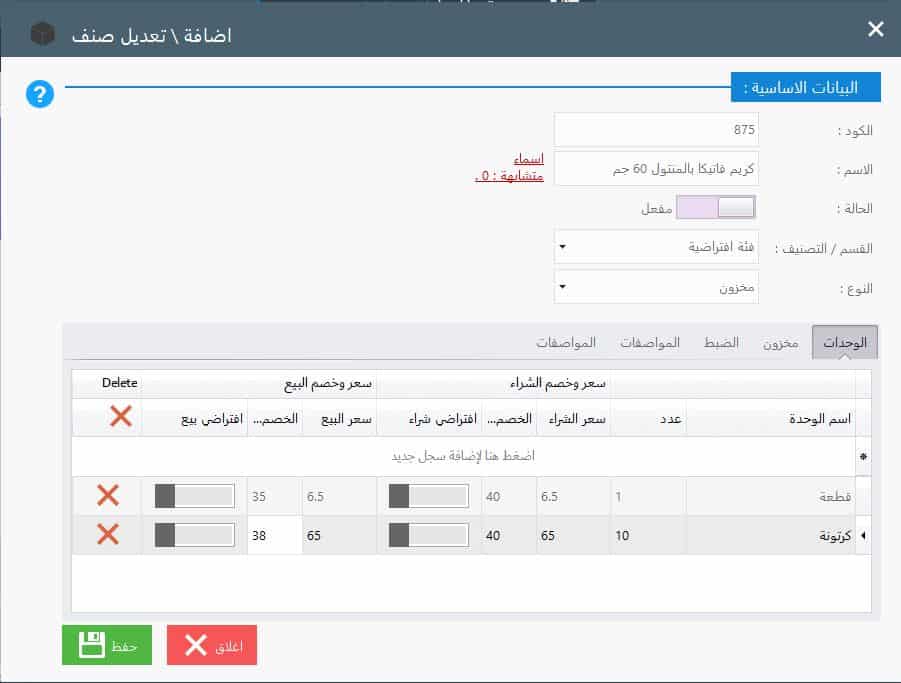Viewport: 901px width, 683px height.
Task: Switch to the الوحدات tab
Action: point(845,343)
